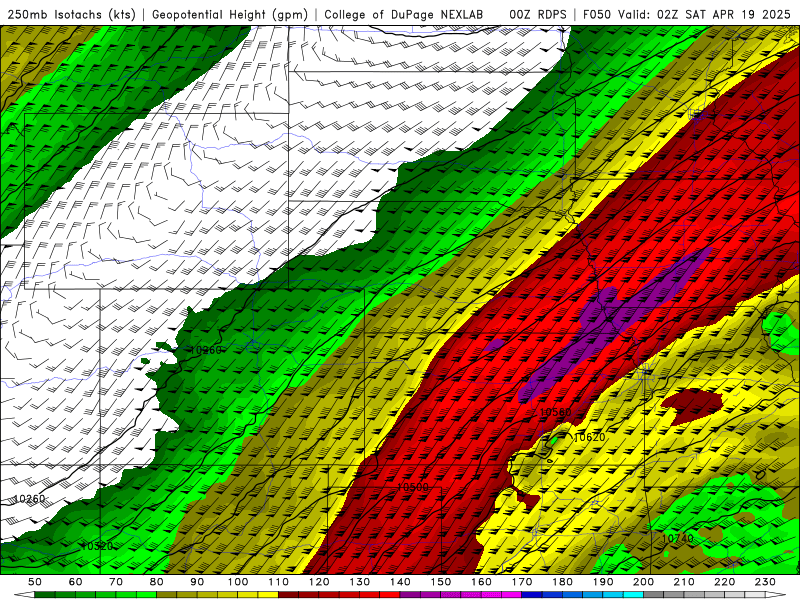Click the 160 value on the color scale
The width and height of the screenshot is (800, 600).
click(x=481, y=582)
